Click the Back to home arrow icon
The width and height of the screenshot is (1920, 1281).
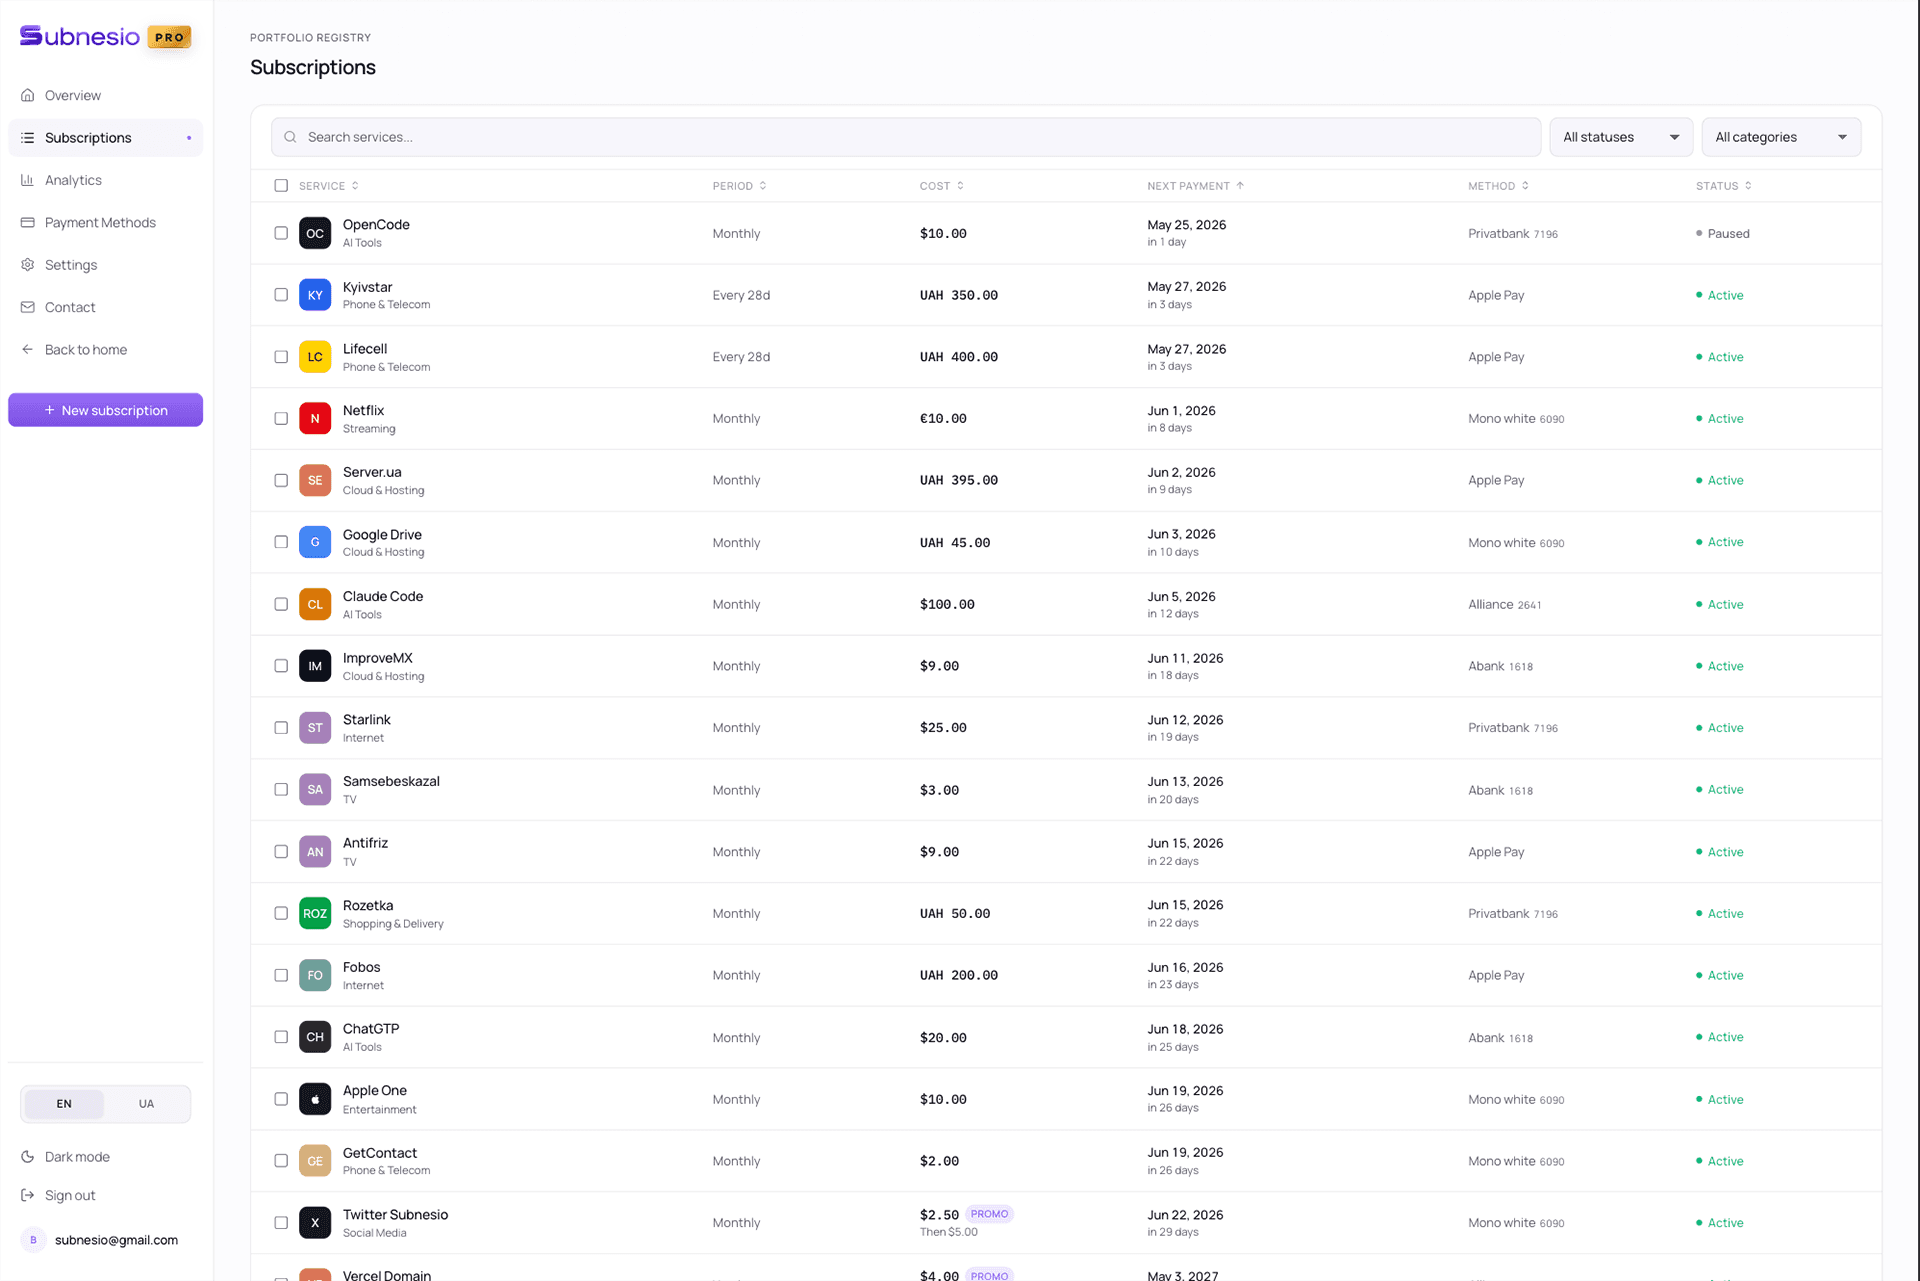(x=28, y=349)
